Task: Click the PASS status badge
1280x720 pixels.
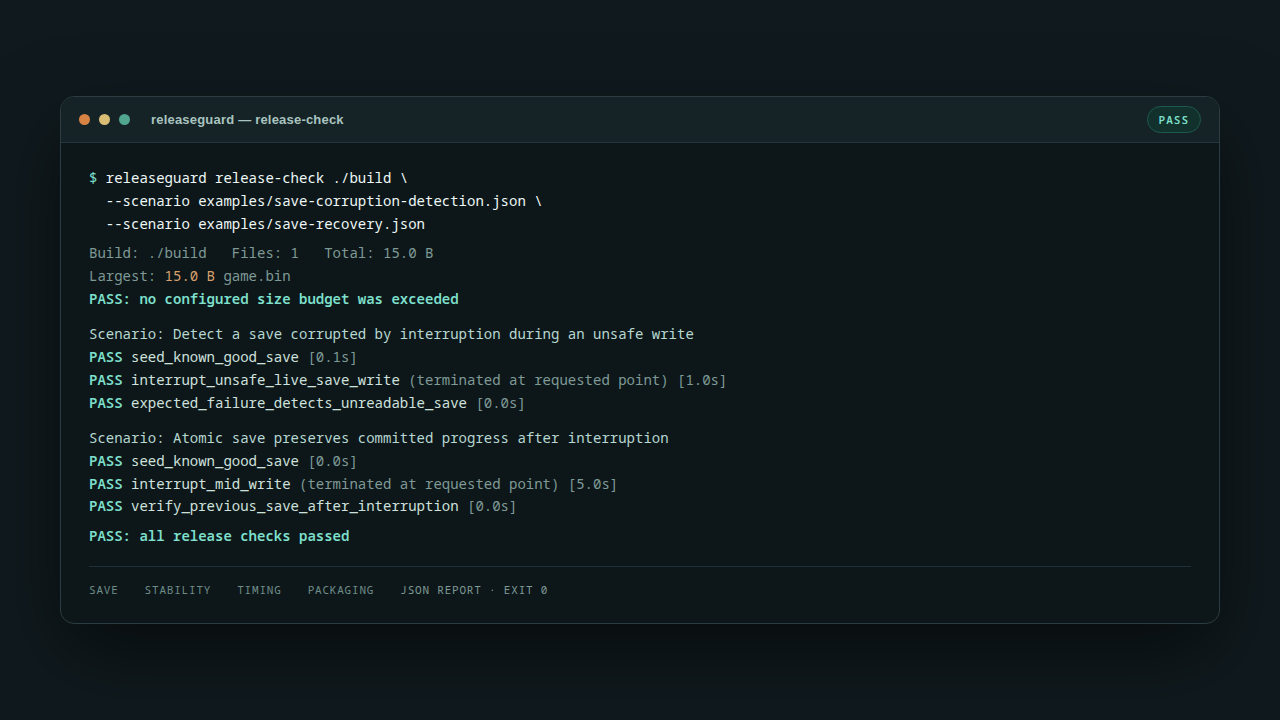Action: coord(1173,120)
